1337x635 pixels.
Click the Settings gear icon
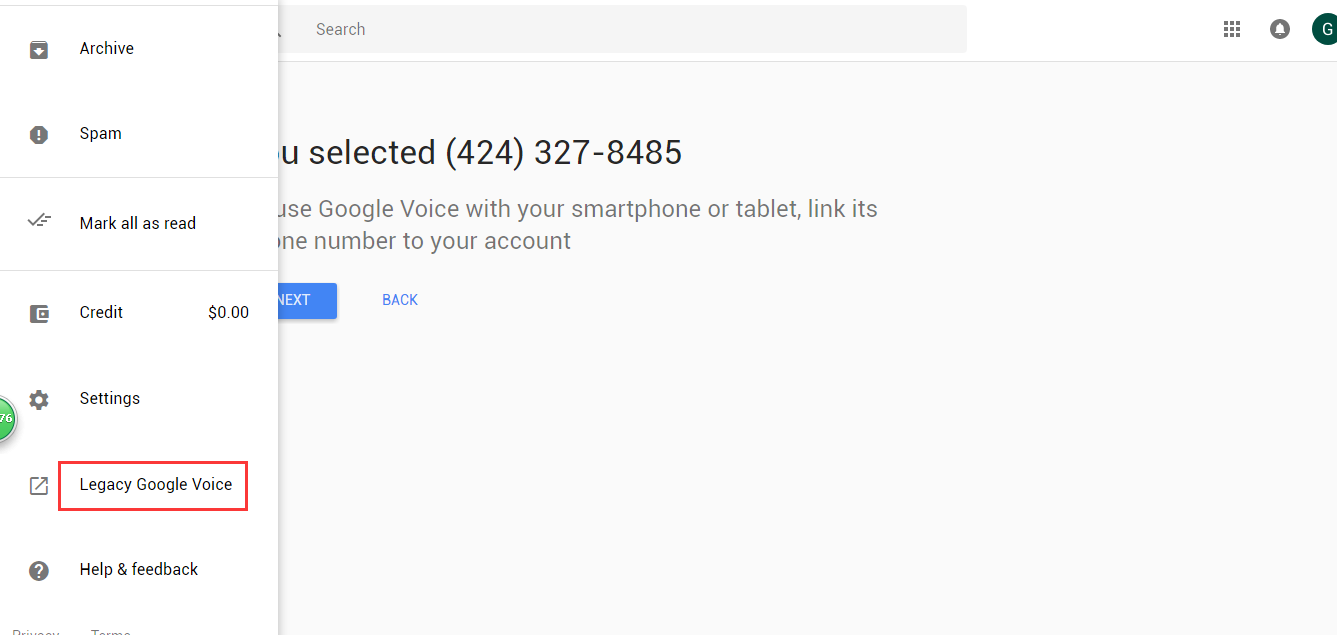pos(39,400)
